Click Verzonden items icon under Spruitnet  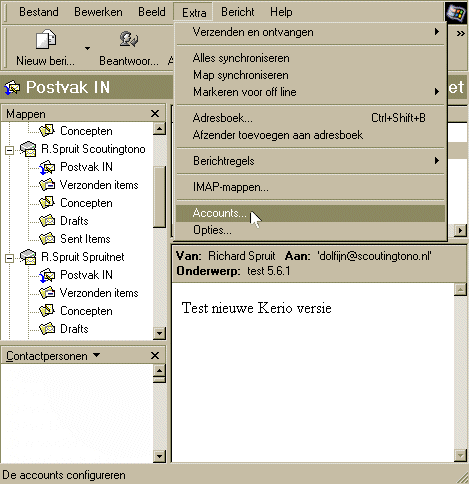(47, 293)
